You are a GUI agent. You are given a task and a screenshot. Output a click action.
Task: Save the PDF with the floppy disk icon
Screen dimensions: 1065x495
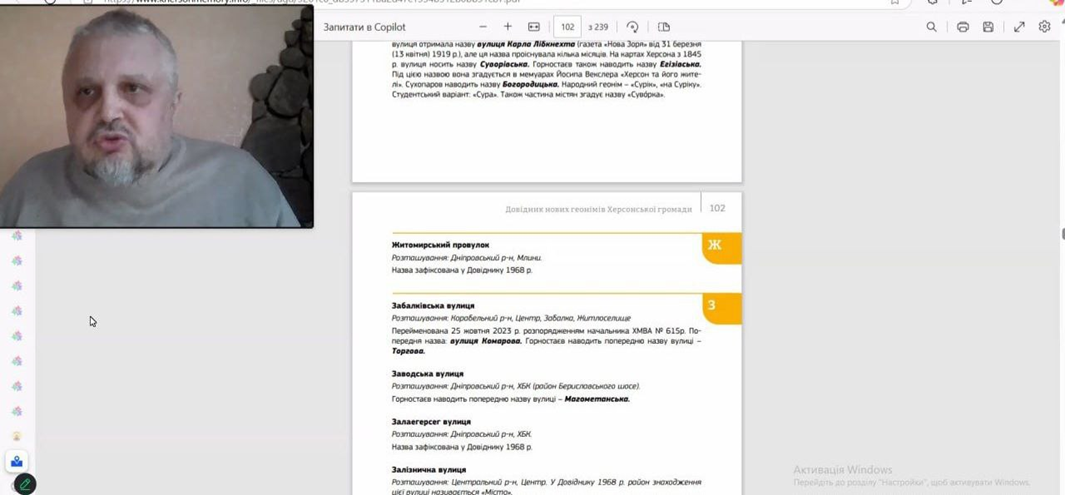pos(988,26)
